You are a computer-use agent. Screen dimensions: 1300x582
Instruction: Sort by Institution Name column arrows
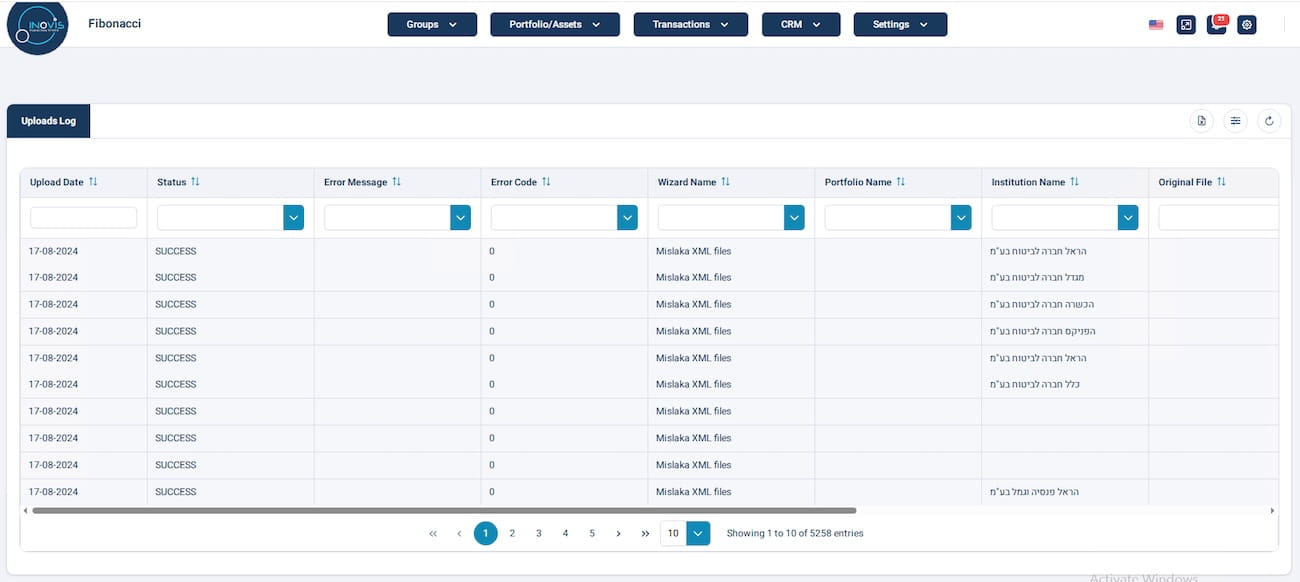coord(1075,182)
